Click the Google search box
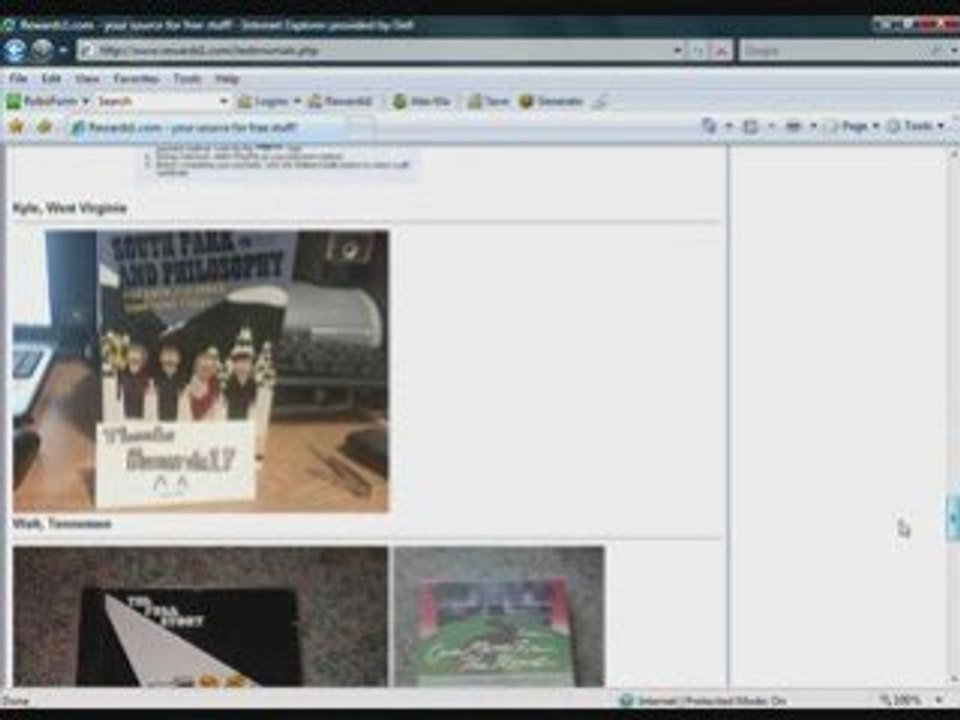 pos(833,51)
